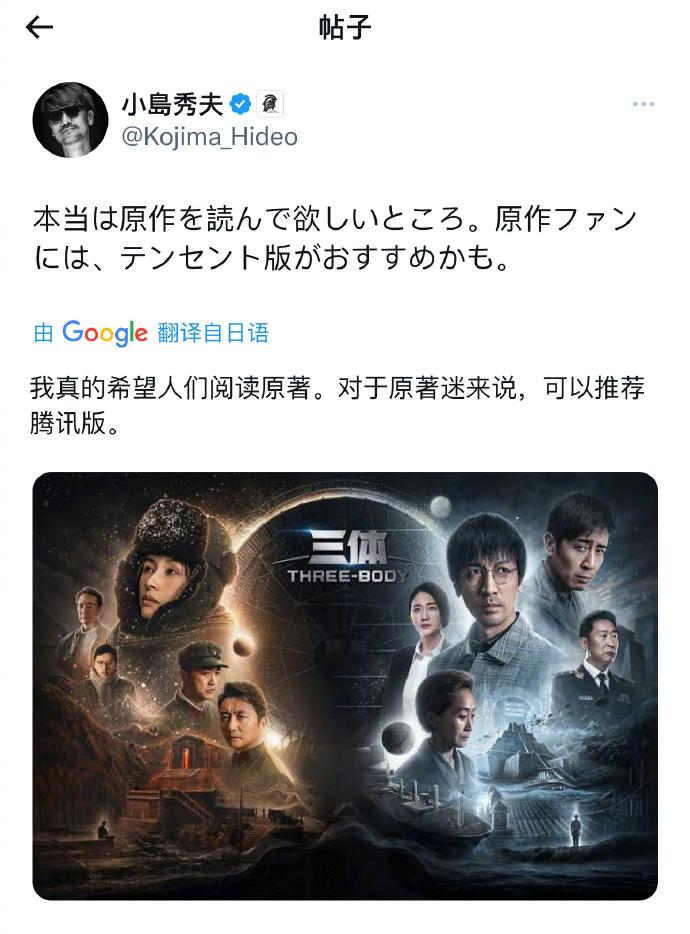Tap the 三体 THREE-BODY title on the poster
Image resolution: width=690 pixels, height=934 pixels.
click(x=347, y=559)
